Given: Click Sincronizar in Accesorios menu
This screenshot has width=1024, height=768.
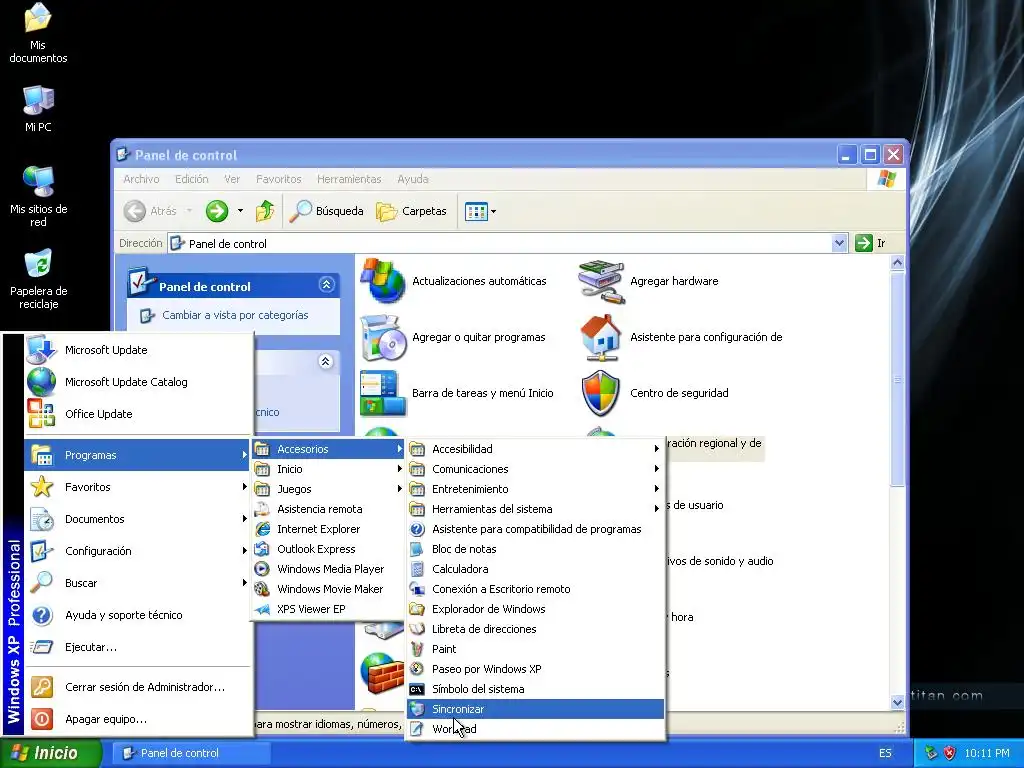Looking at the screenshot, I should coord(536,709).
